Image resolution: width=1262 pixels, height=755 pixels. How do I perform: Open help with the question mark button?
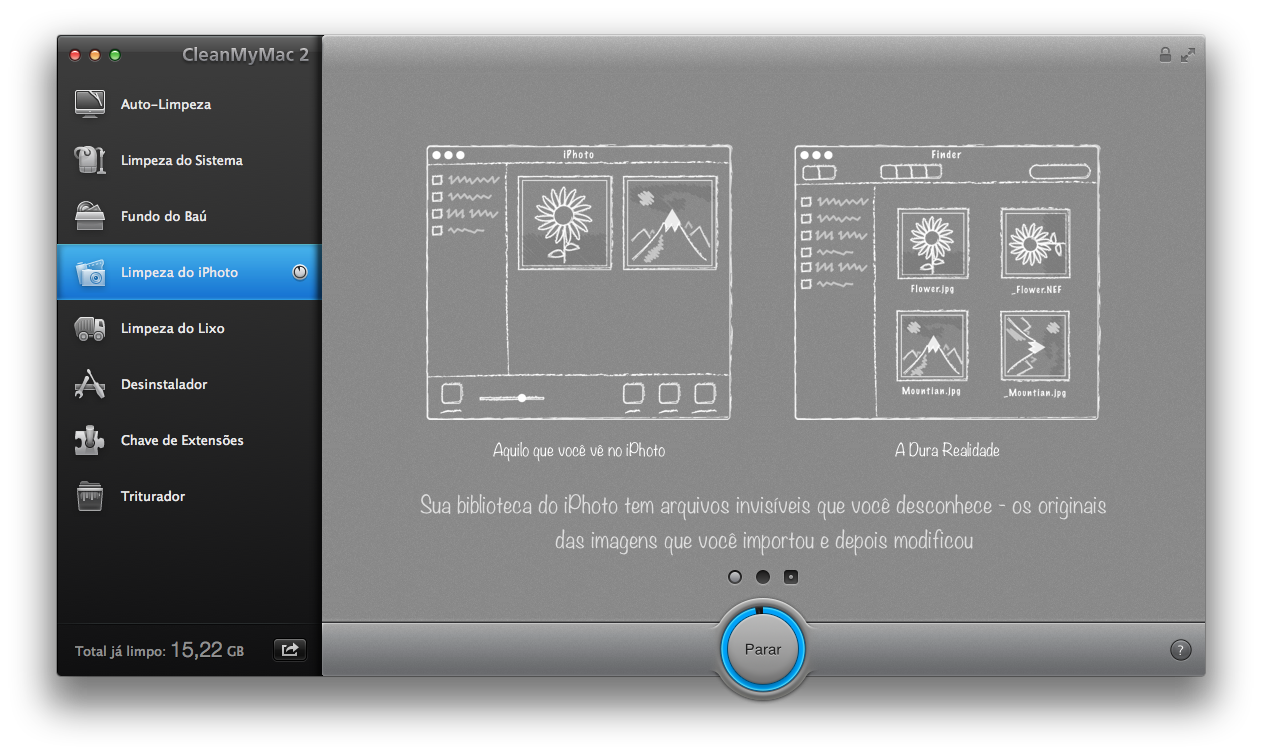[1181, 650]
